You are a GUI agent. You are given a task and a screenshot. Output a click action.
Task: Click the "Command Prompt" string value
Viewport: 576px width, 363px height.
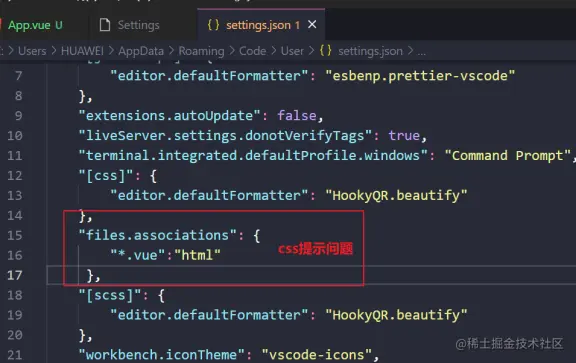pyautogui.click(x=508, y=155)
